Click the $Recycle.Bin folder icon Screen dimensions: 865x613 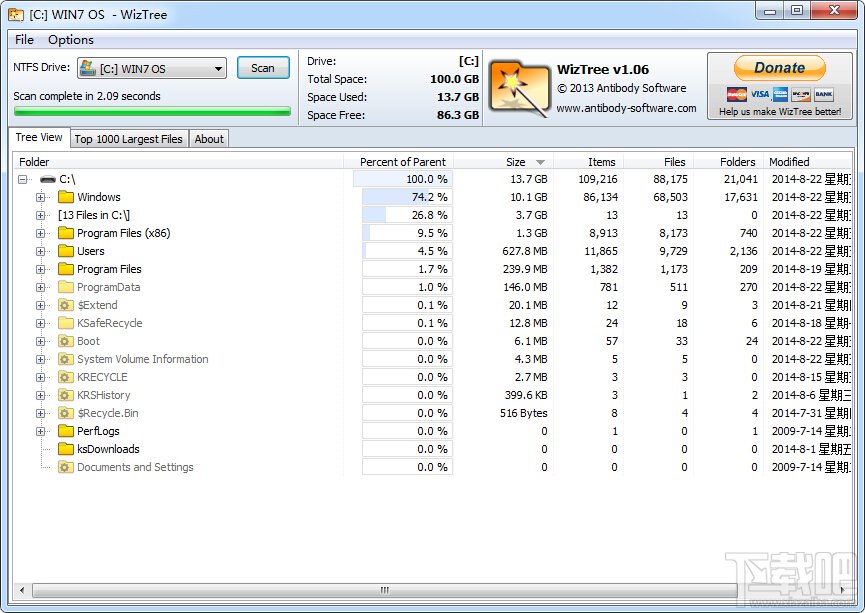[66, 413]
